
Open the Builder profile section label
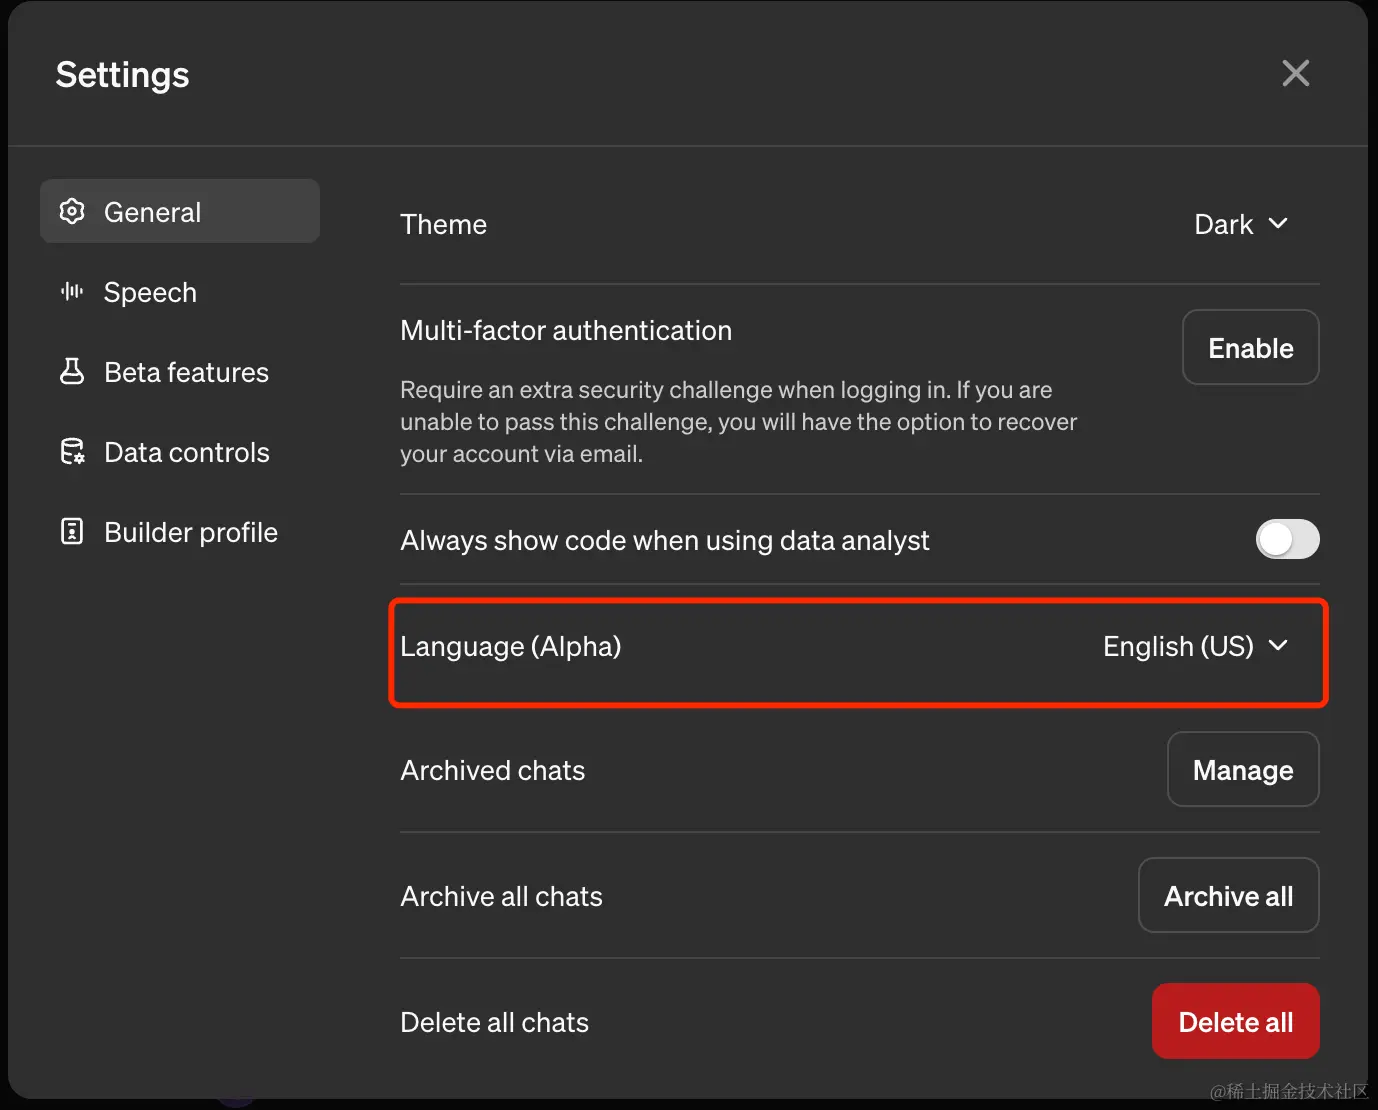191,532
